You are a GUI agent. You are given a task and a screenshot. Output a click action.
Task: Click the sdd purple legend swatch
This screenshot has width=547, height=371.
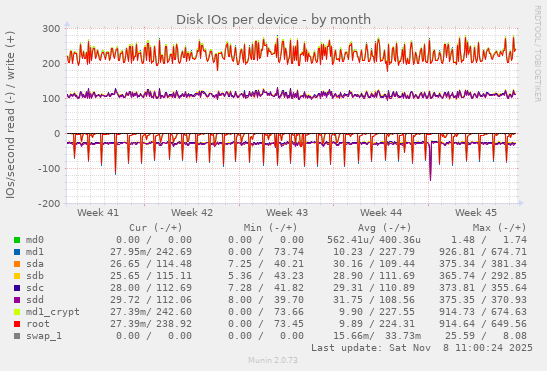click(x=17, y=300)
